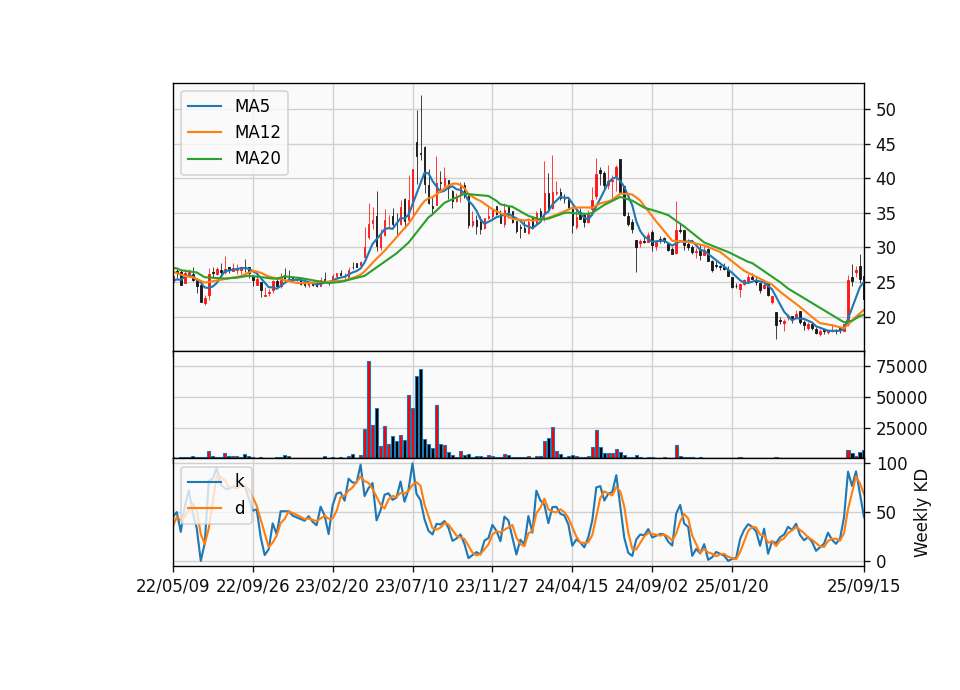Click the 22/09/26 date tick label
The height and width of the screenshot is (690, 960).
[253, 586]
